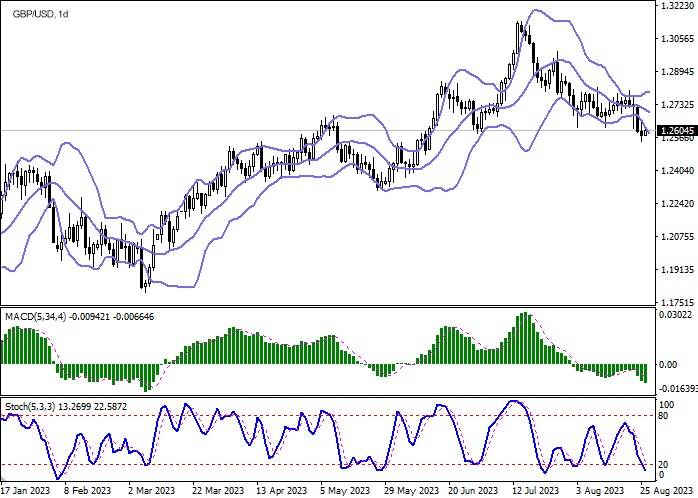Click the 20 Jun 2023 date label
Screen dimensions: 698x498
coord(472,490)
